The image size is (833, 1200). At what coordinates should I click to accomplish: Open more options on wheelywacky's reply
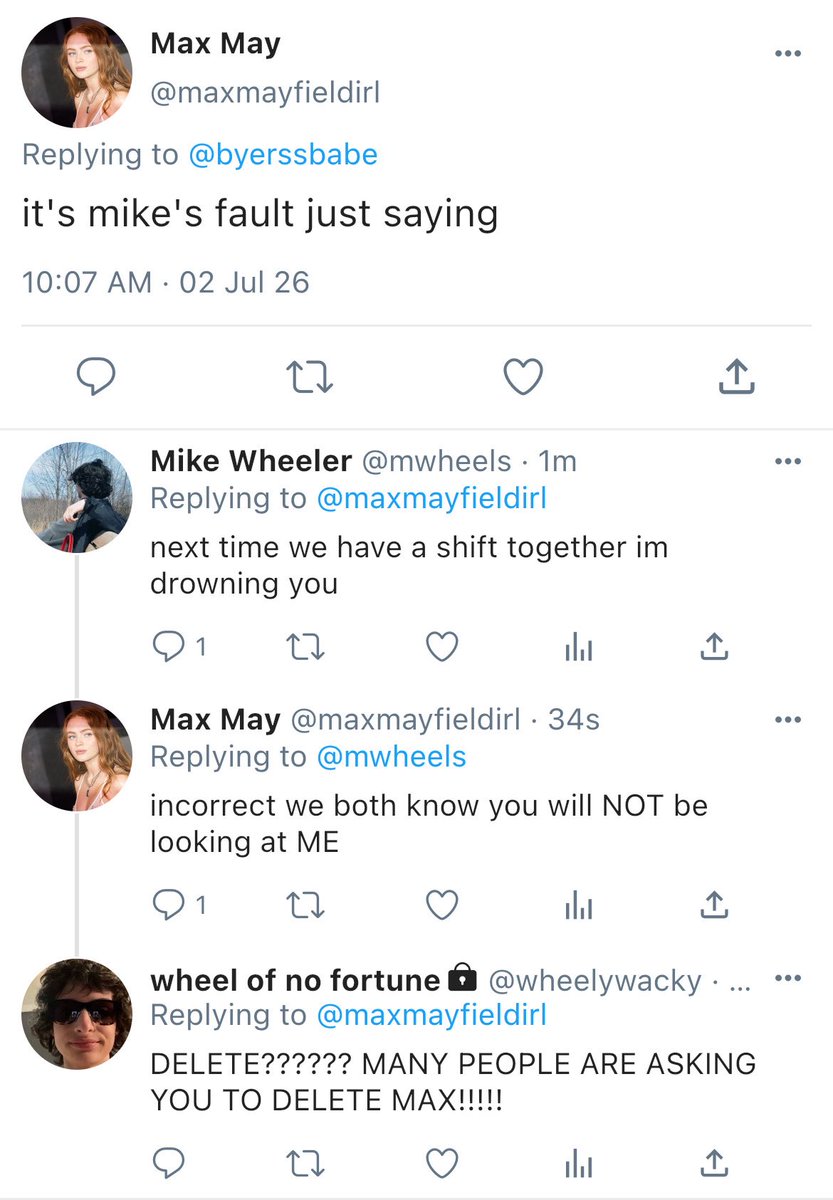coord(788,978)
